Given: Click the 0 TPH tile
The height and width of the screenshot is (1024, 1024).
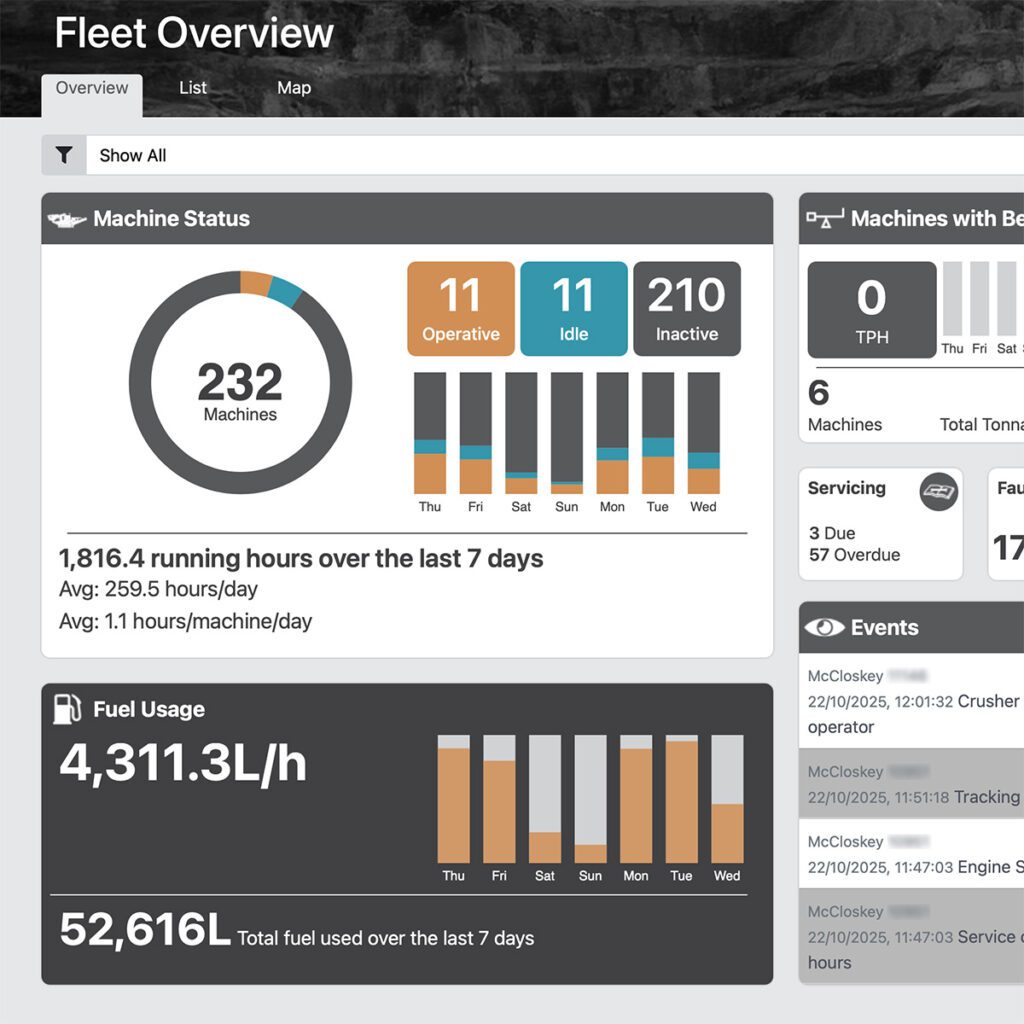Looking at the screenshot, I should point(871,310).
